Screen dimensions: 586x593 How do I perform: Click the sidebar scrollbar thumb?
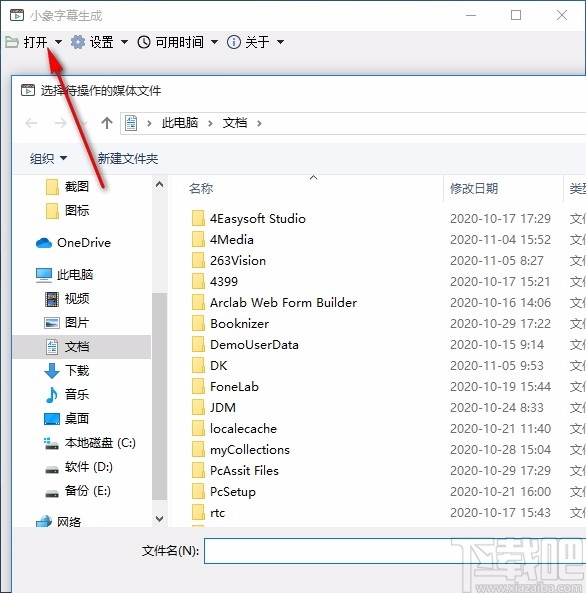tap(160, 396)
